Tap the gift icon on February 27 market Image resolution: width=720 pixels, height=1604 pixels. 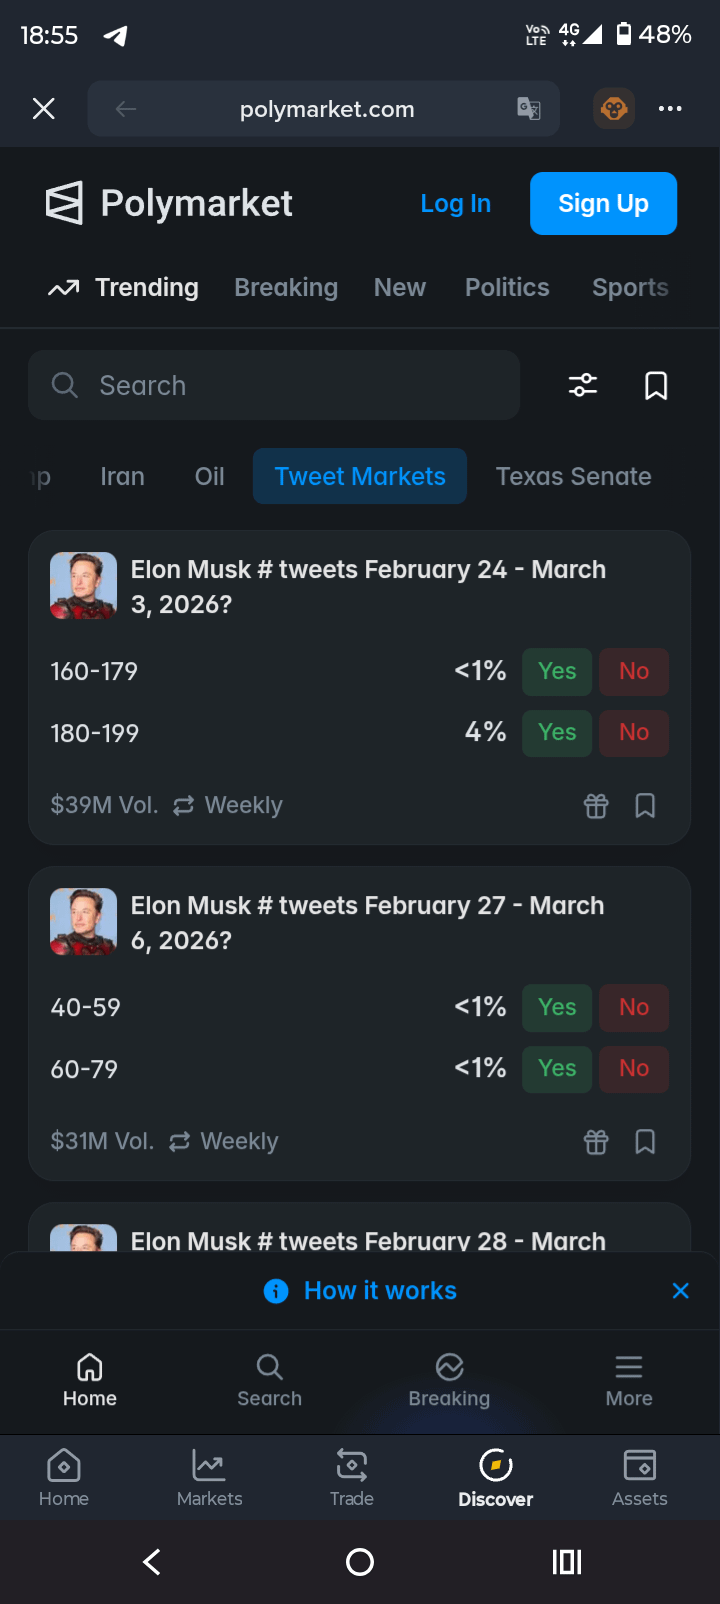(596, 1142)
